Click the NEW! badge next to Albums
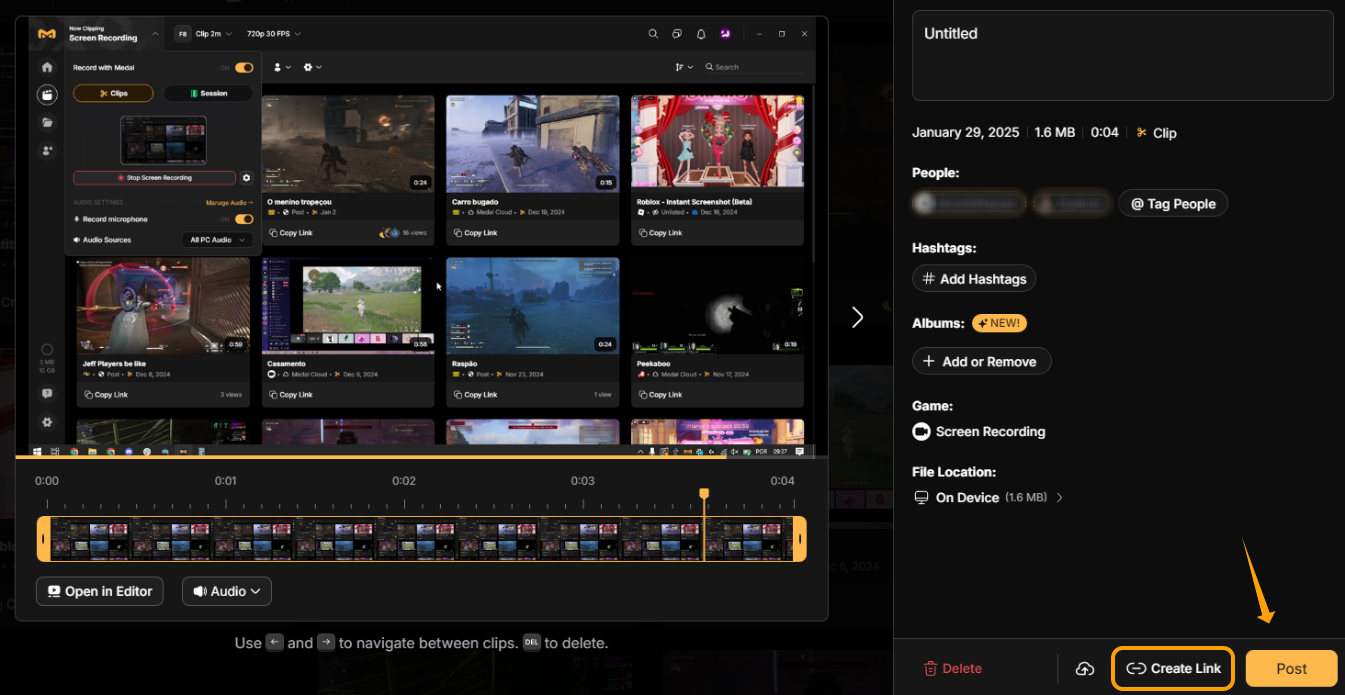The height and width of the screenshot is (695, 1345). (999, 323)
